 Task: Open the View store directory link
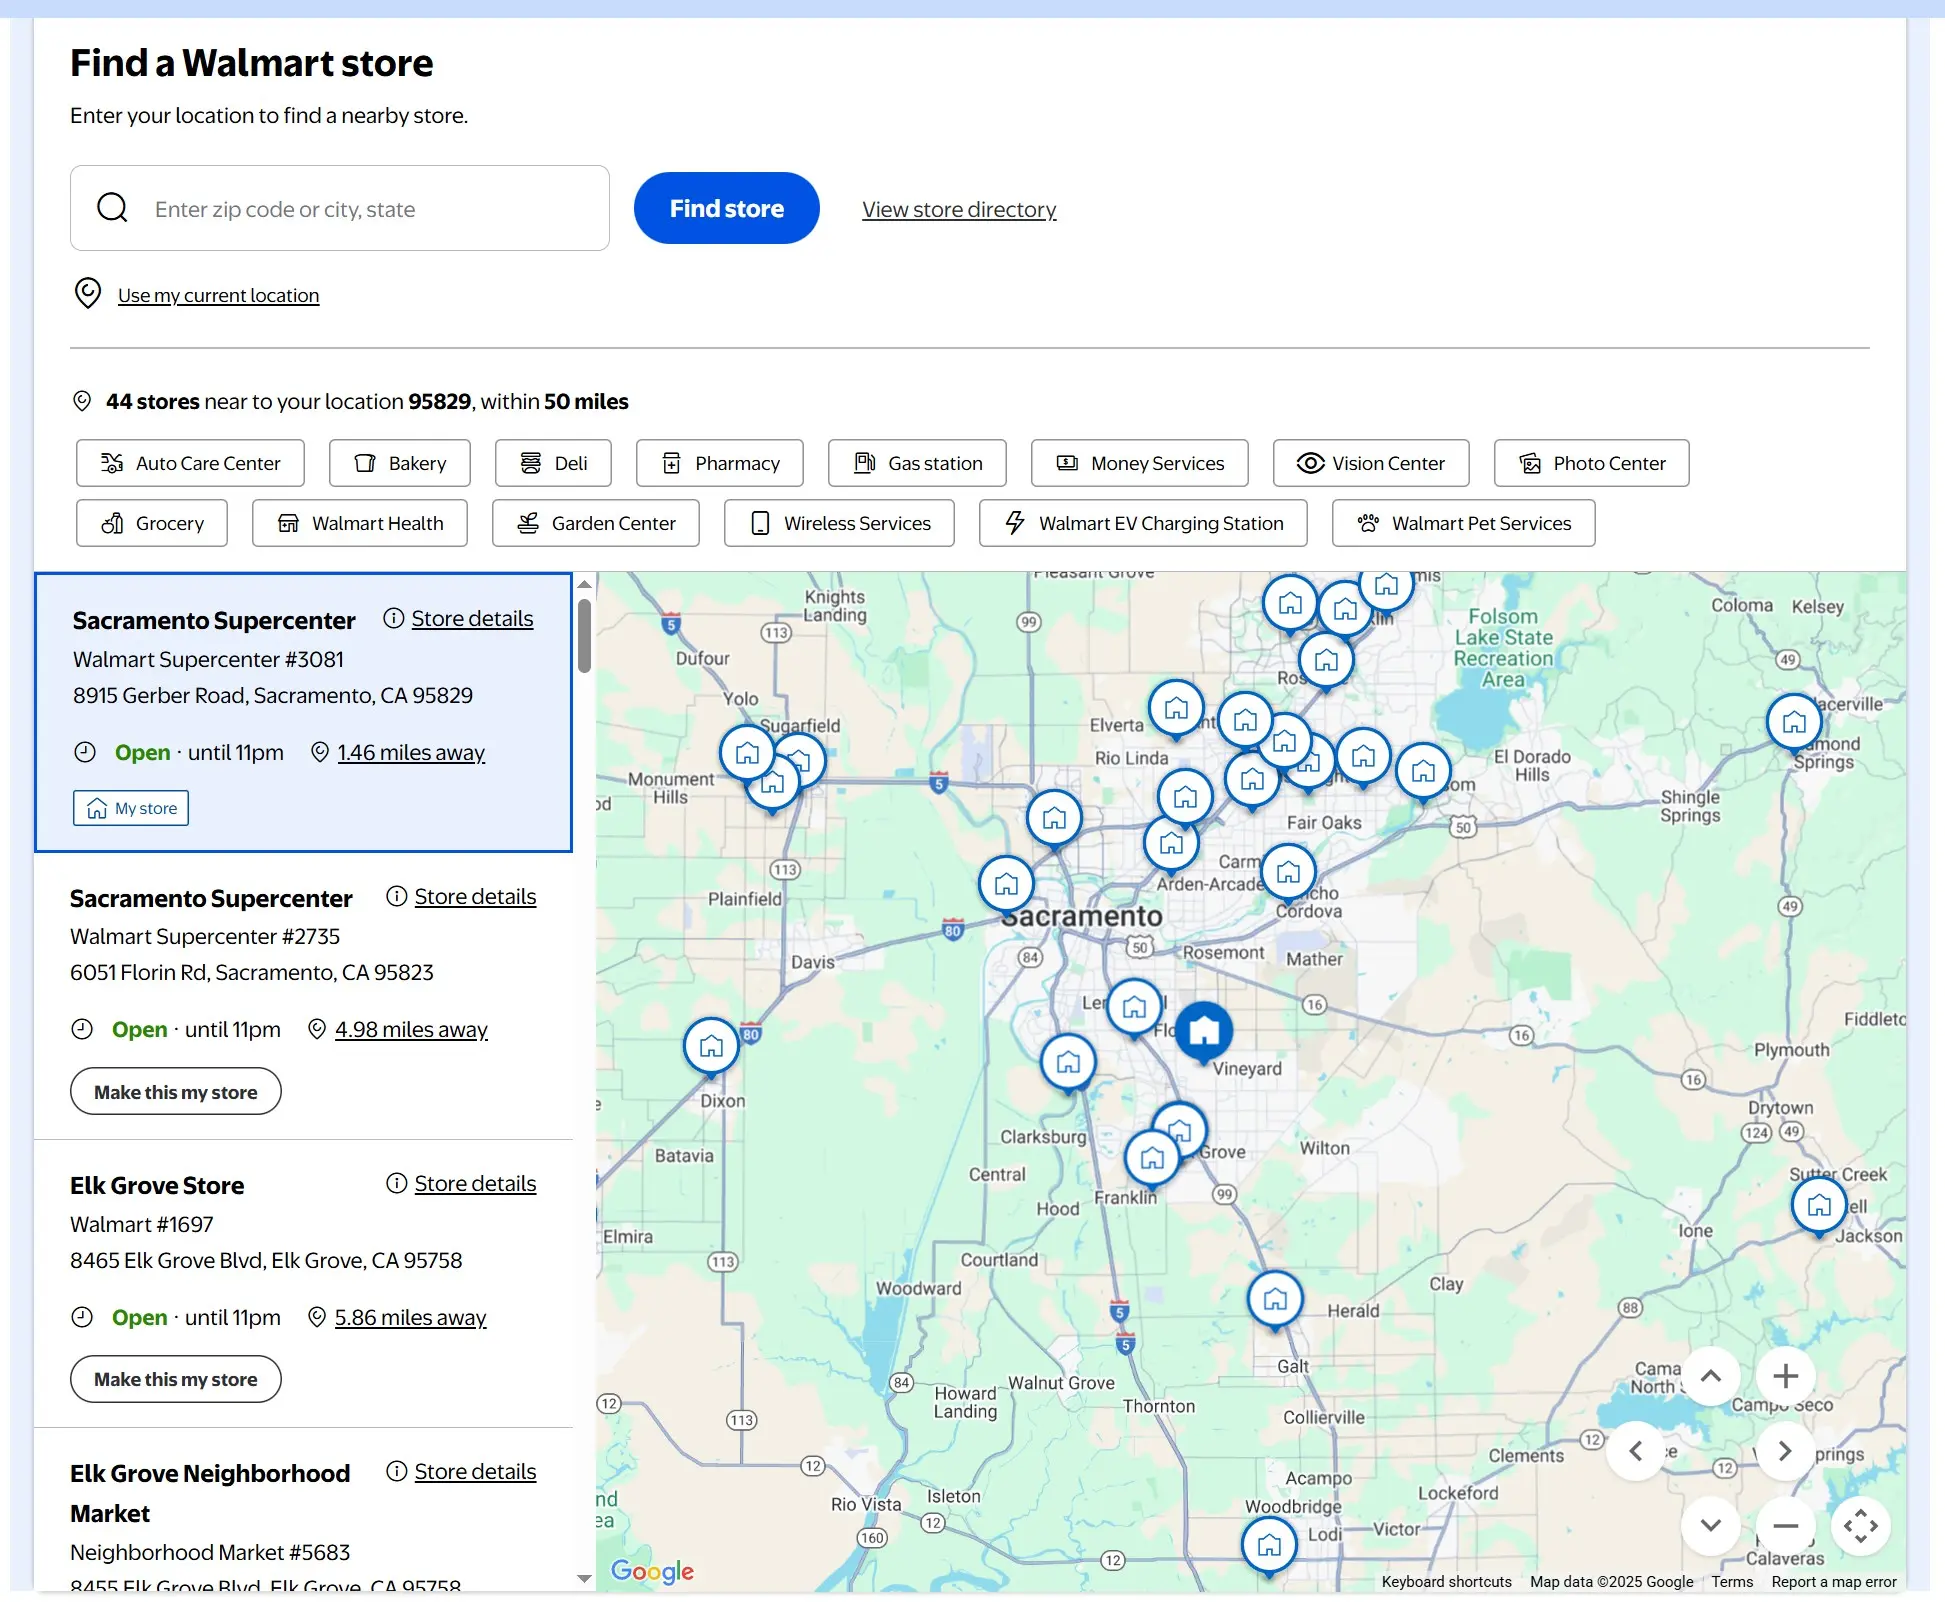point(958,209)
